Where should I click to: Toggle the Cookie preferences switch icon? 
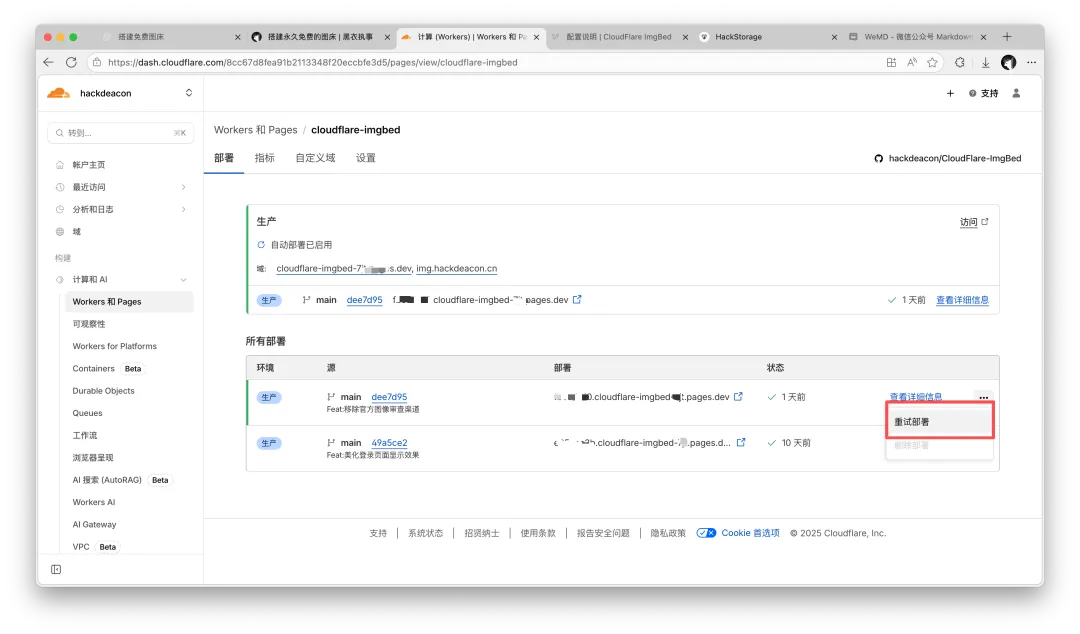pos(706,533)
